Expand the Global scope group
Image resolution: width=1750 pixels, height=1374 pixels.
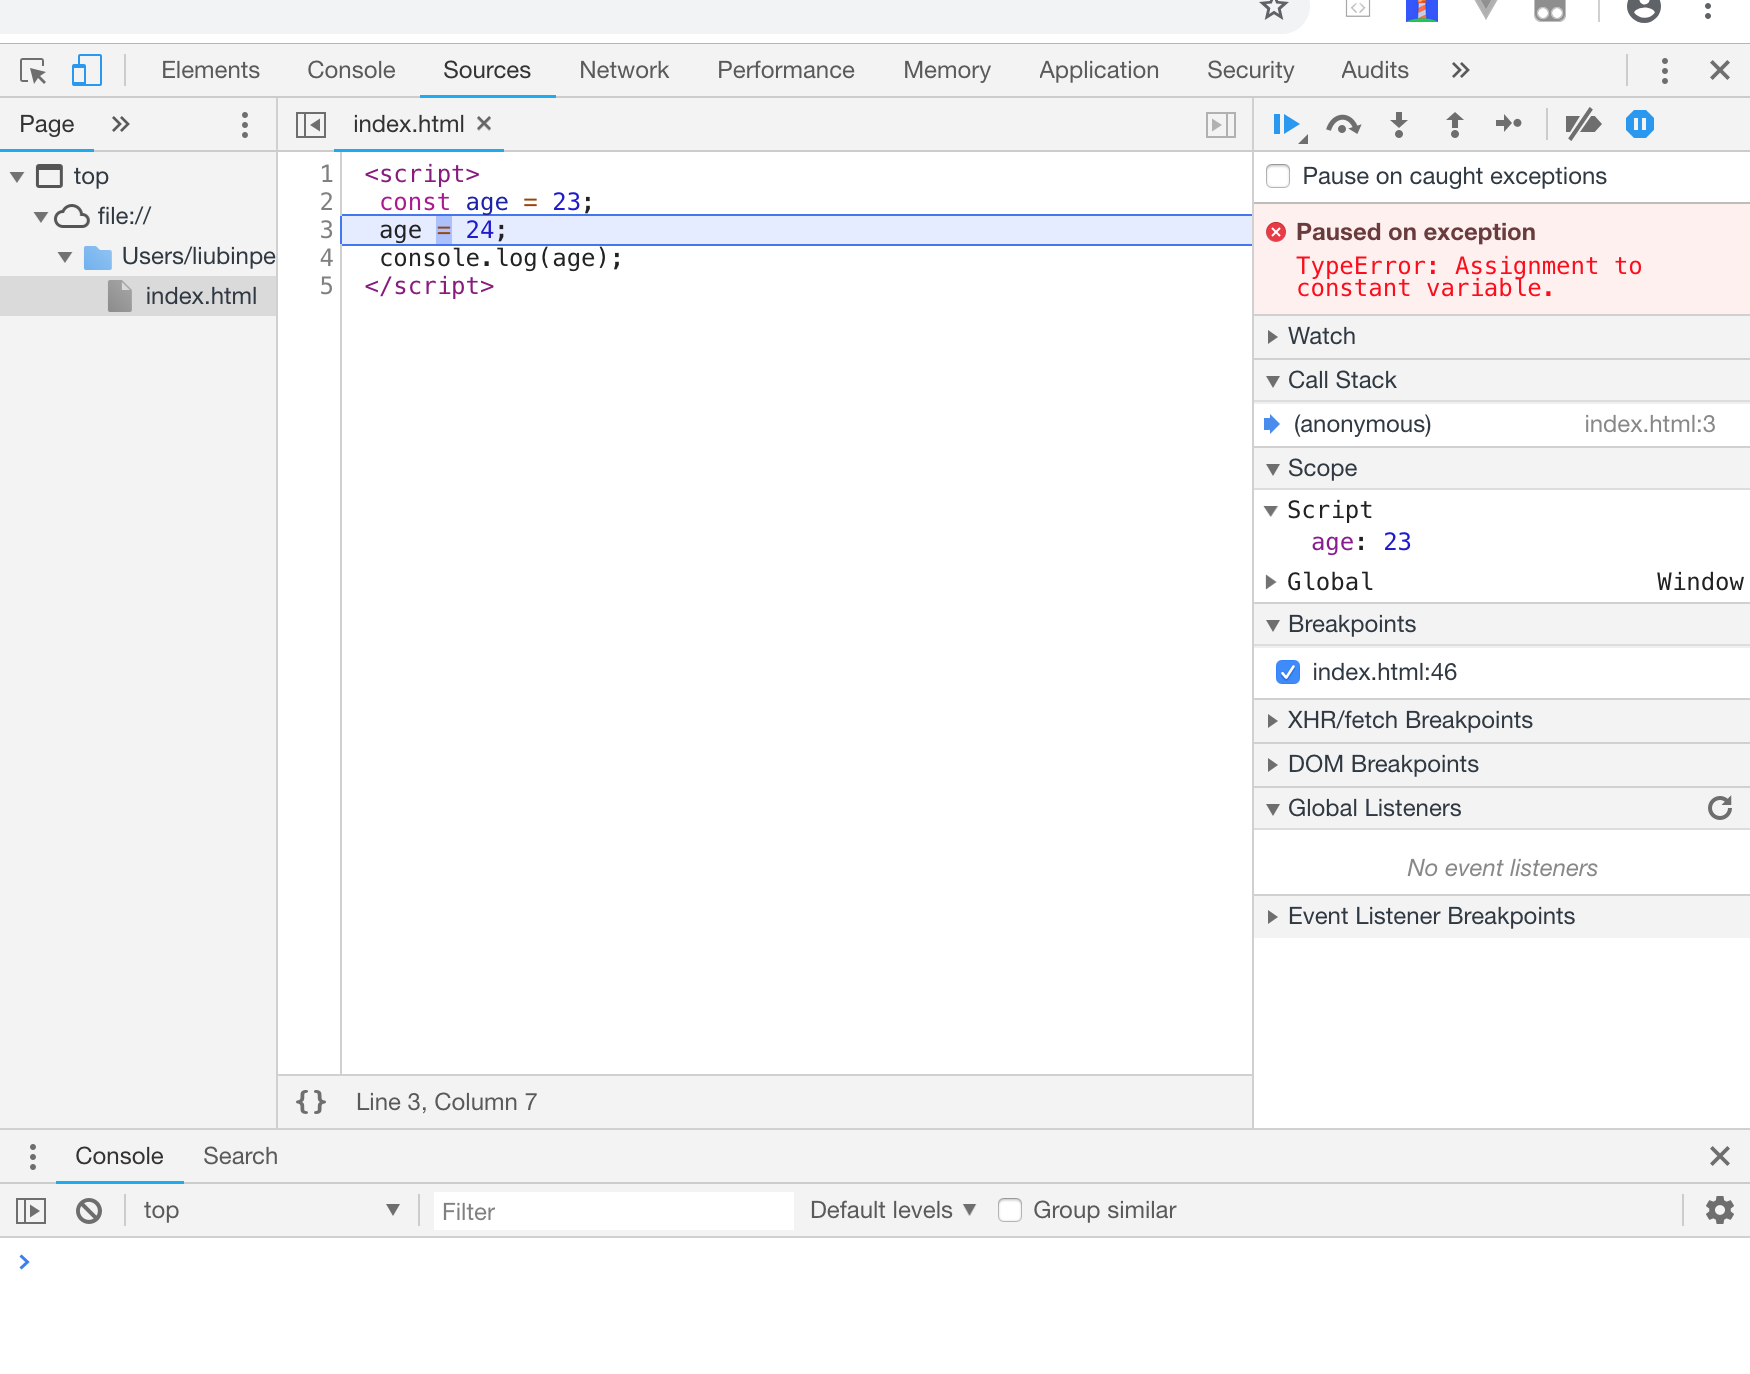click(x=1271, y=582)
